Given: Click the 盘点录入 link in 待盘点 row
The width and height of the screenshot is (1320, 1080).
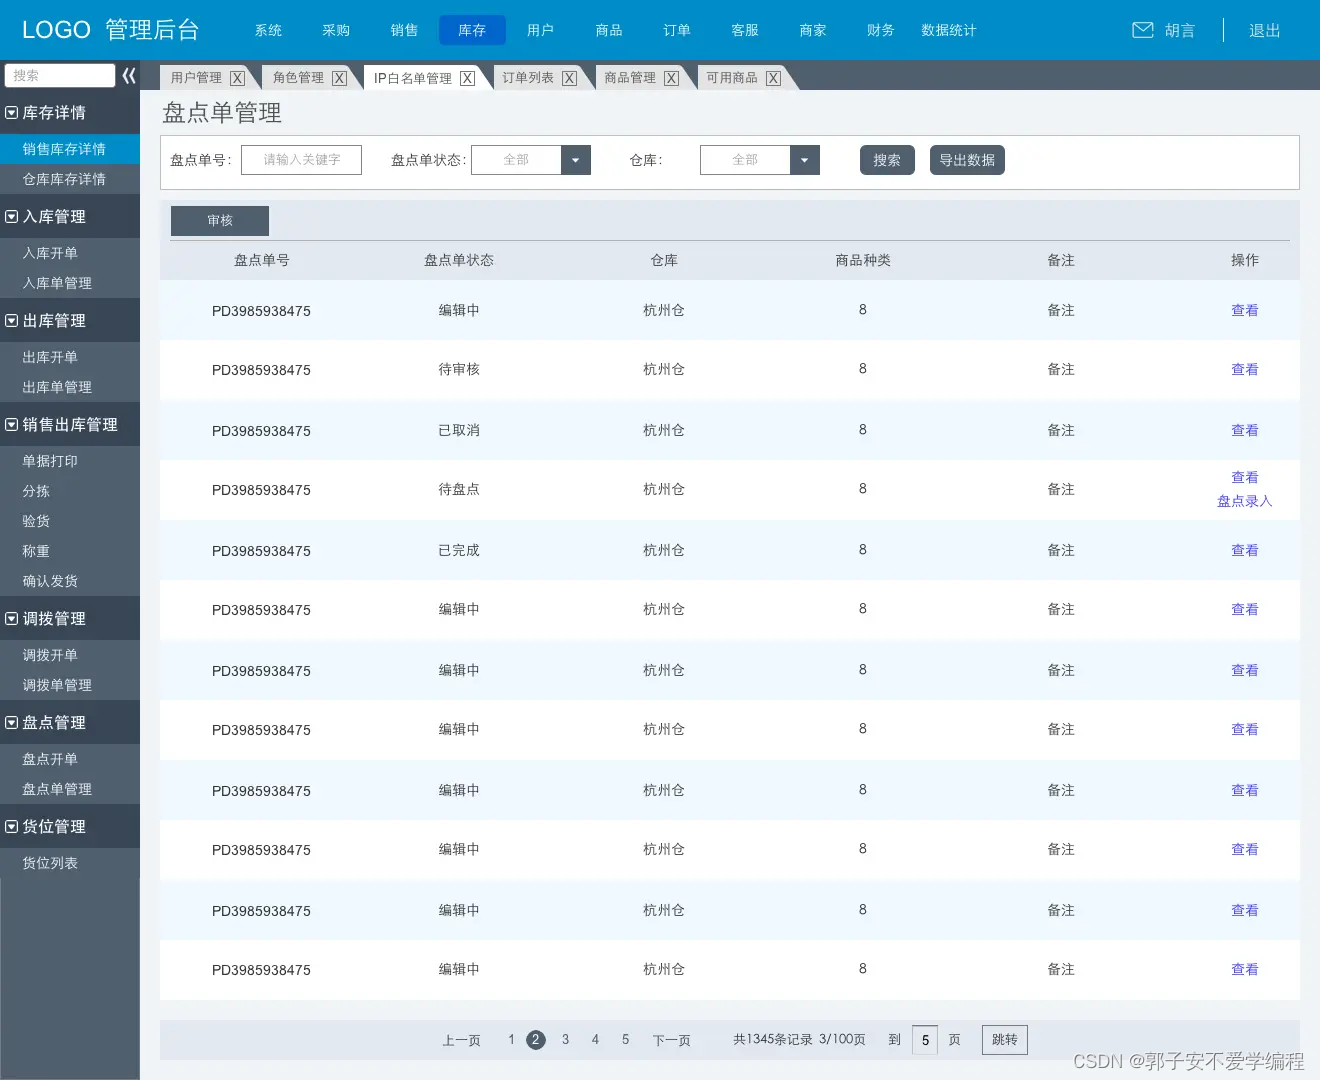Looking at the screenshot, I should [x=1244, y=501].
